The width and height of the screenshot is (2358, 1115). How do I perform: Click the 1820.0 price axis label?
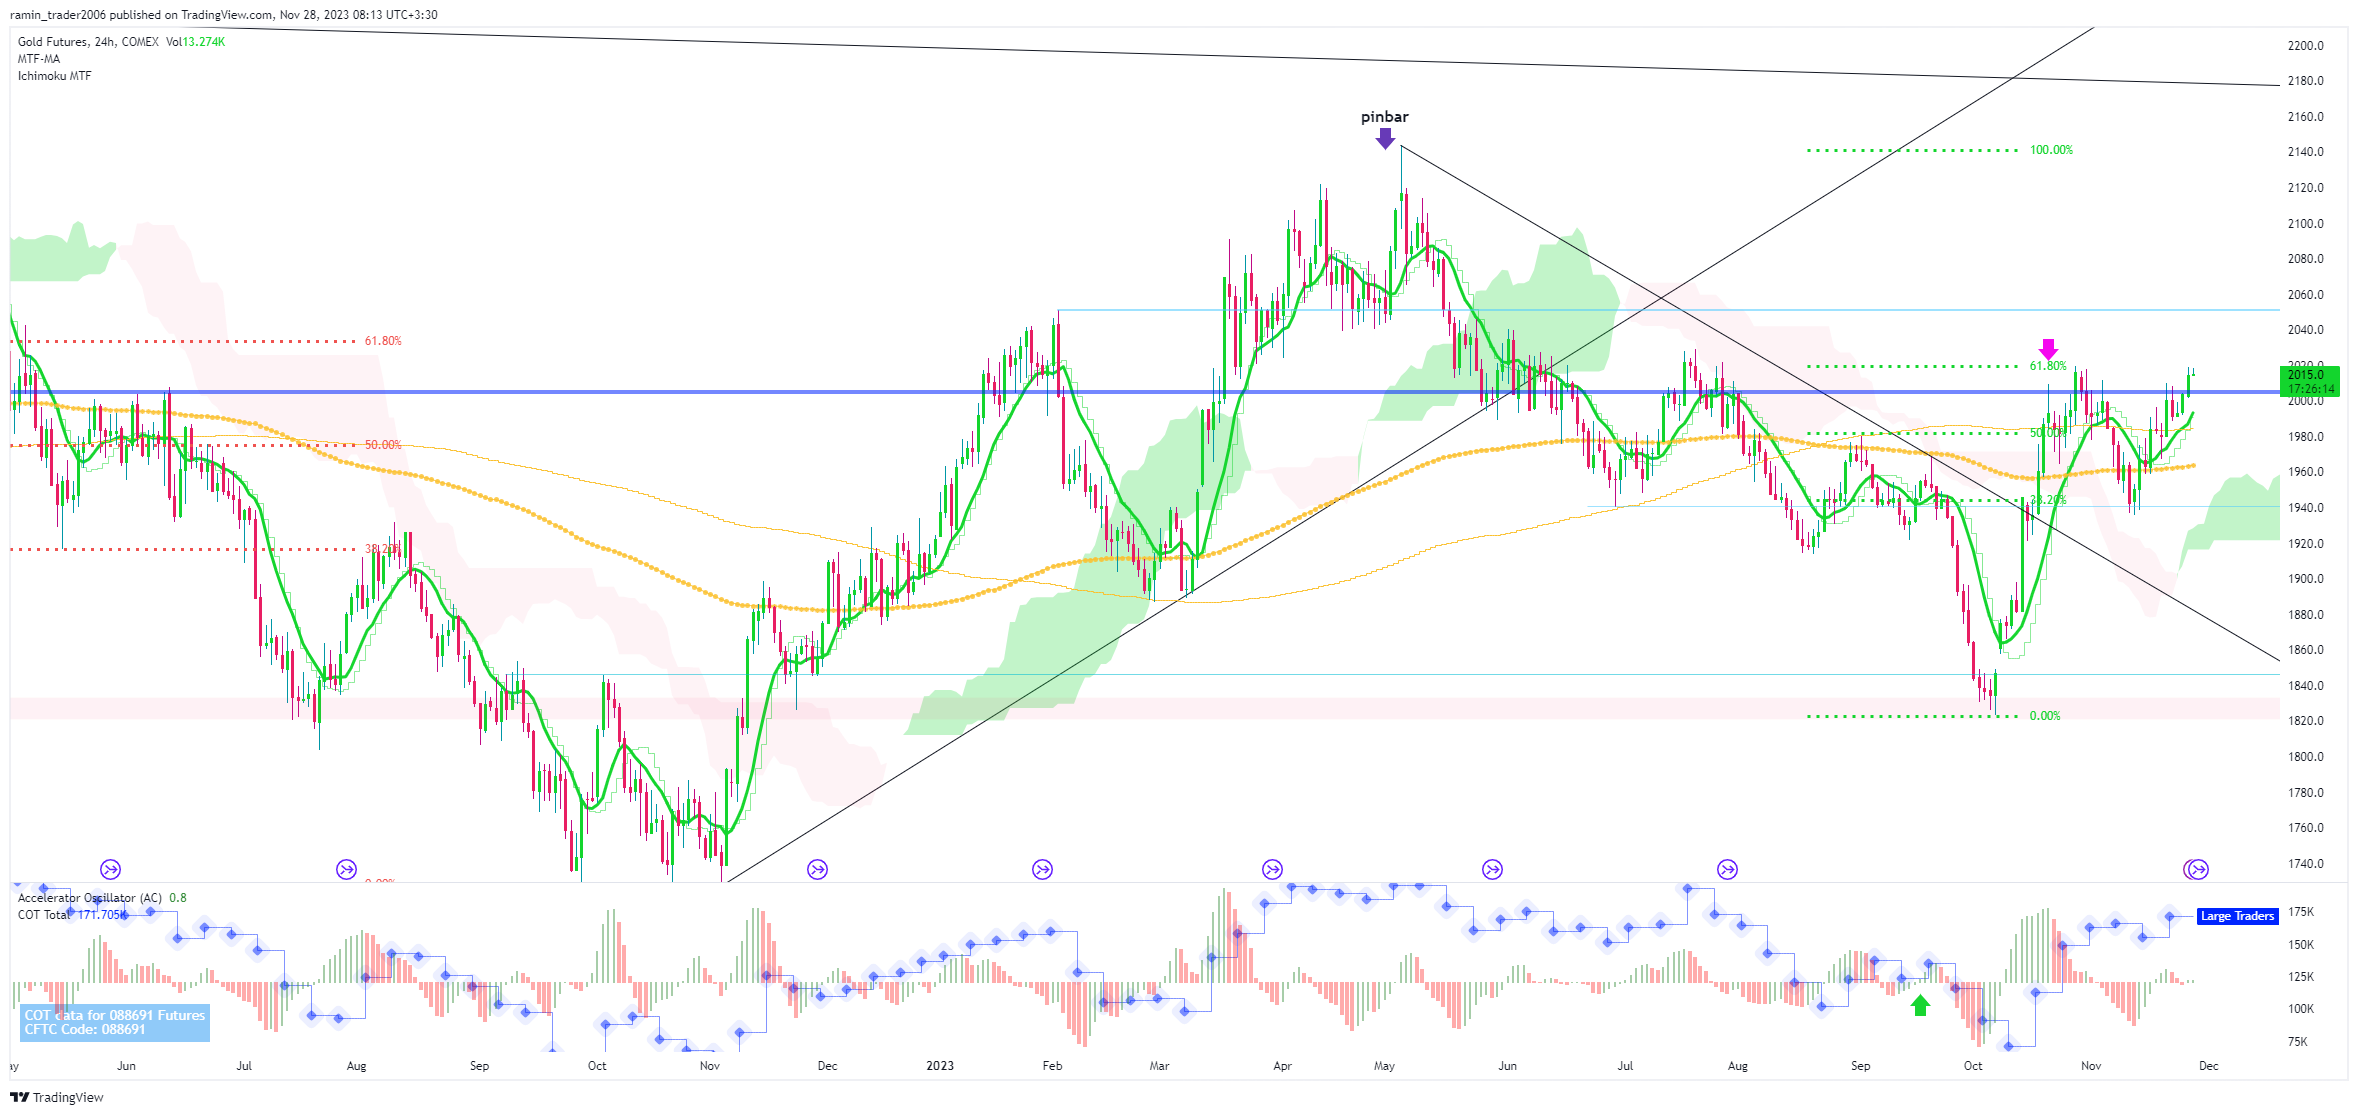pyautogui.click(x=2305, y=721)
